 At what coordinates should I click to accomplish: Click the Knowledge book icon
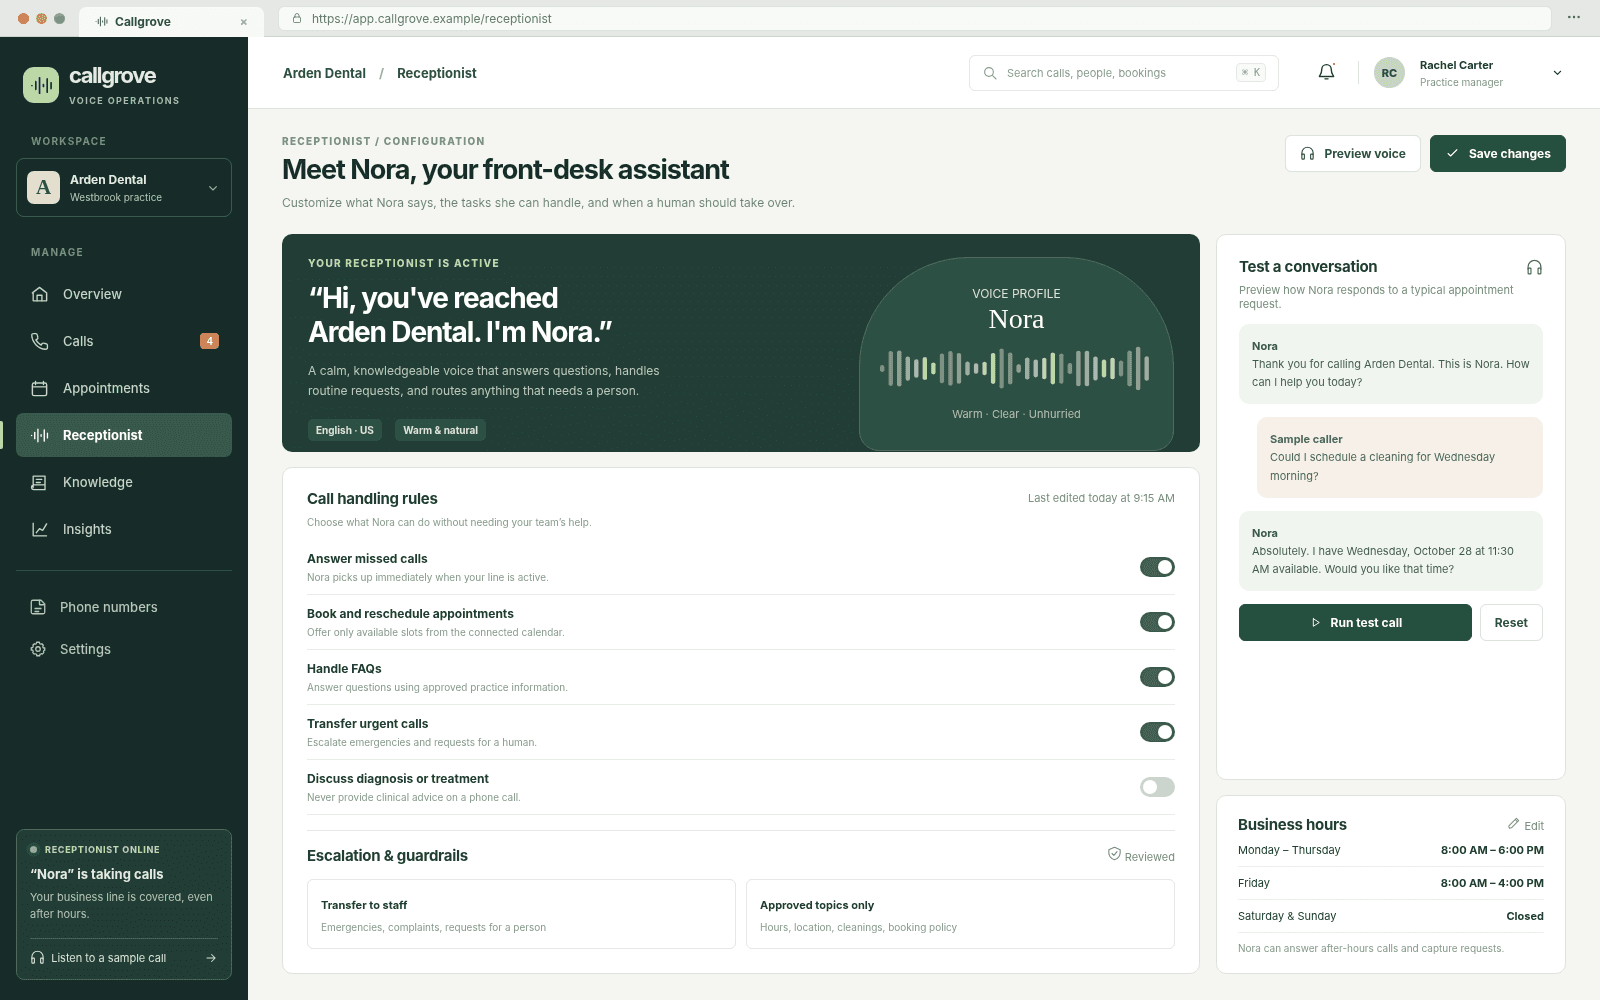pyautogui.click(x=40, y=482)
